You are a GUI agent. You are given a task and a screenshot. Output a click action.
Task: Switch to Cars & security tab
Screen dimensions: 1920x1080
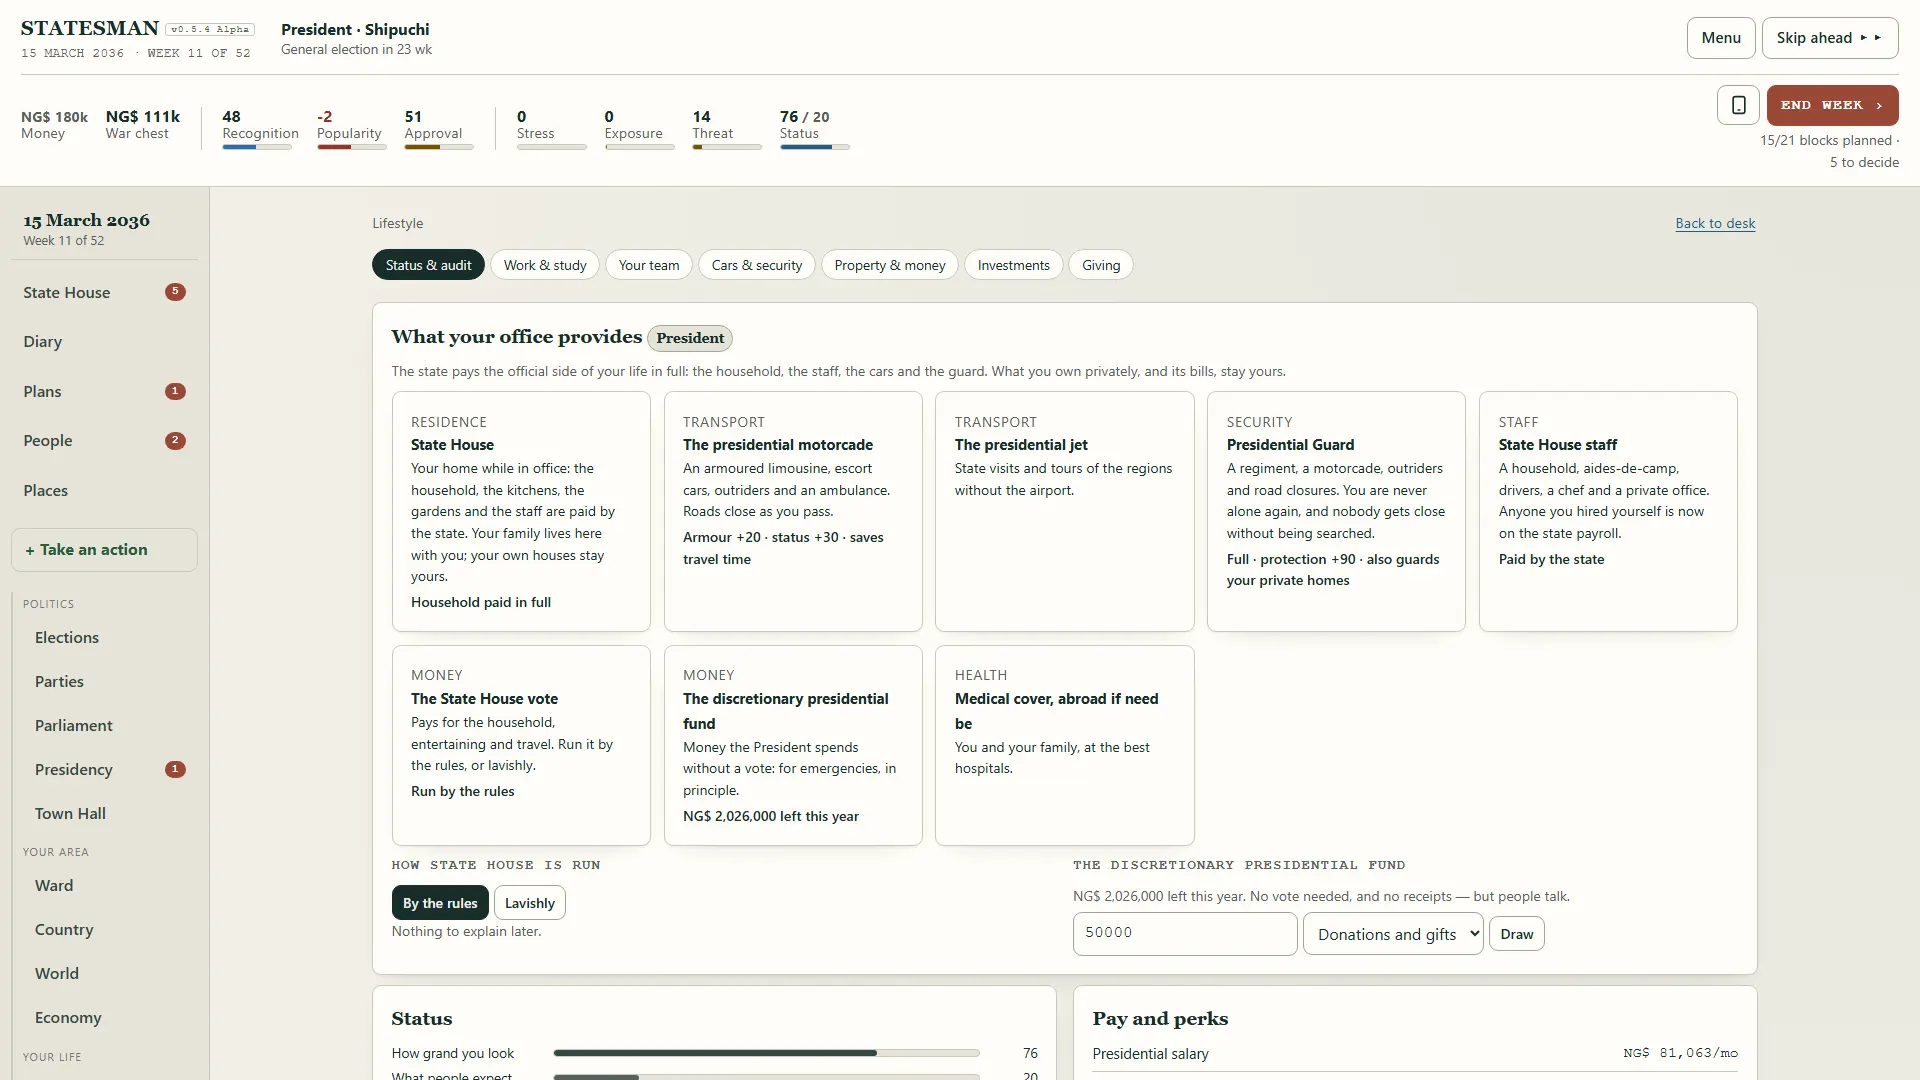point(757,265)
